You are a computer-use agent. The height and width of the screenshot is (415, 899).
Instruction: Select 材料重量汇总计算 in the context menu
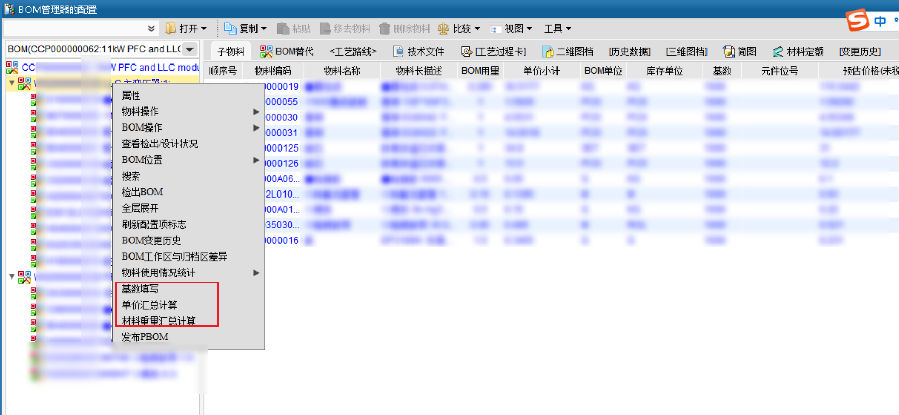158,321
